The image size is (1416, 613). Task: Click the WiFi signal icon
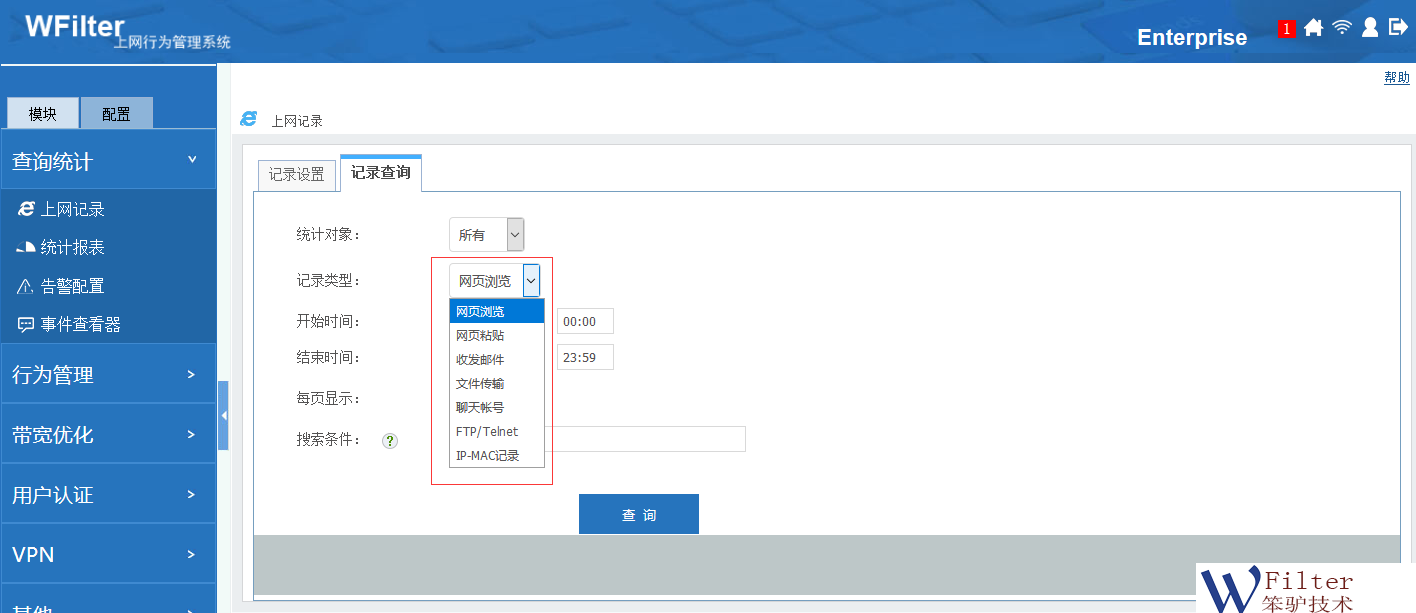coord(1342,28)
